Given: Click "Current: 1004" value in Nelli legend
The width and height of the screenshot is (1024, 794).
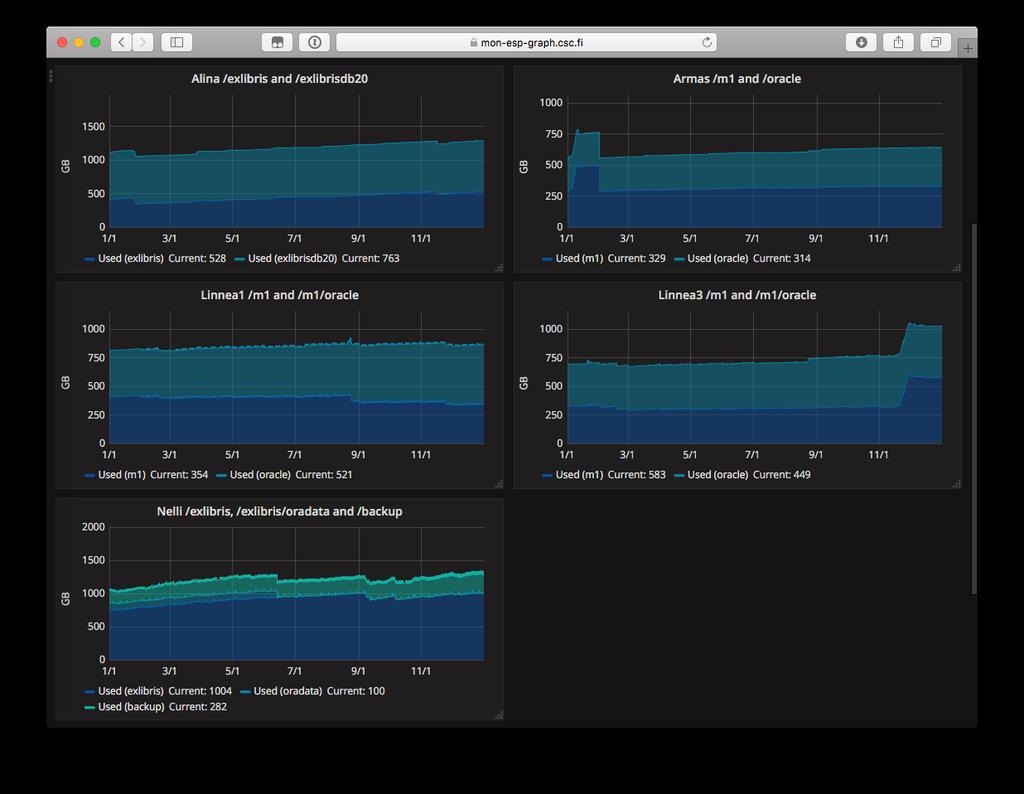Looking at the screenshot, I should [x=200, y=691].
